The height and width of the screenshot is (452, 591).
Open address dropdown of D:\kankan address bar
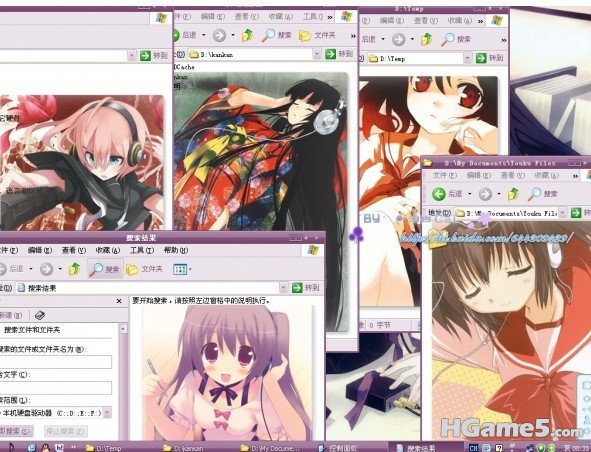pos(317,54)
